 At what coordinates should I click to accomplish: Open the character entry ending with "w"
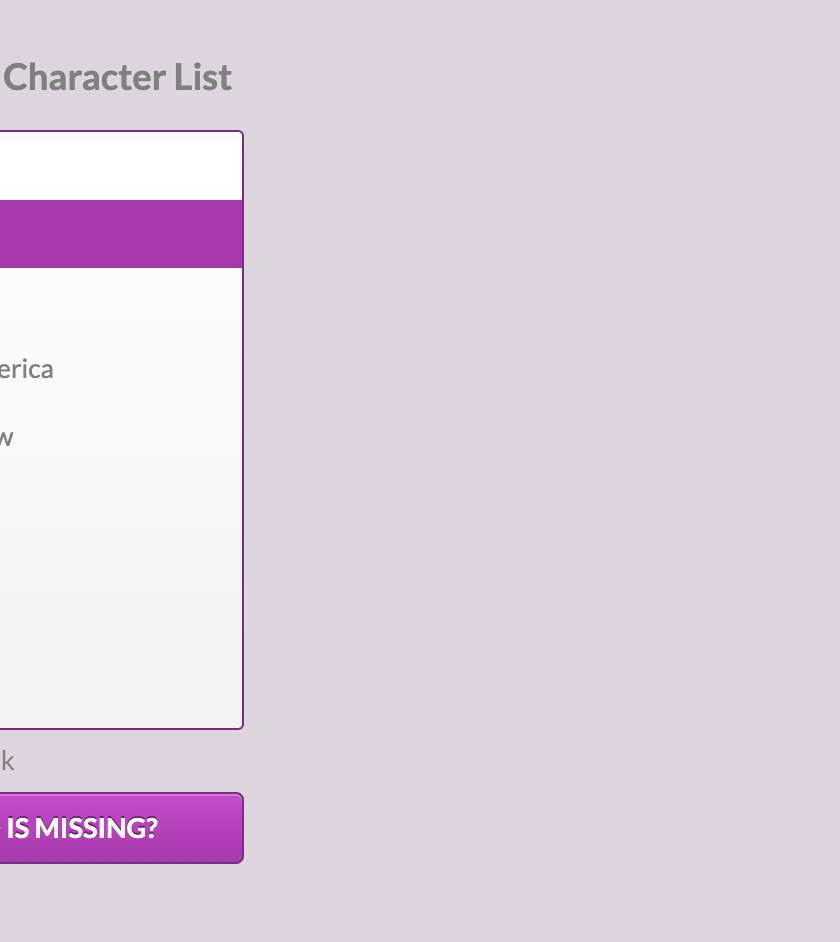click(x=6, y=437)
